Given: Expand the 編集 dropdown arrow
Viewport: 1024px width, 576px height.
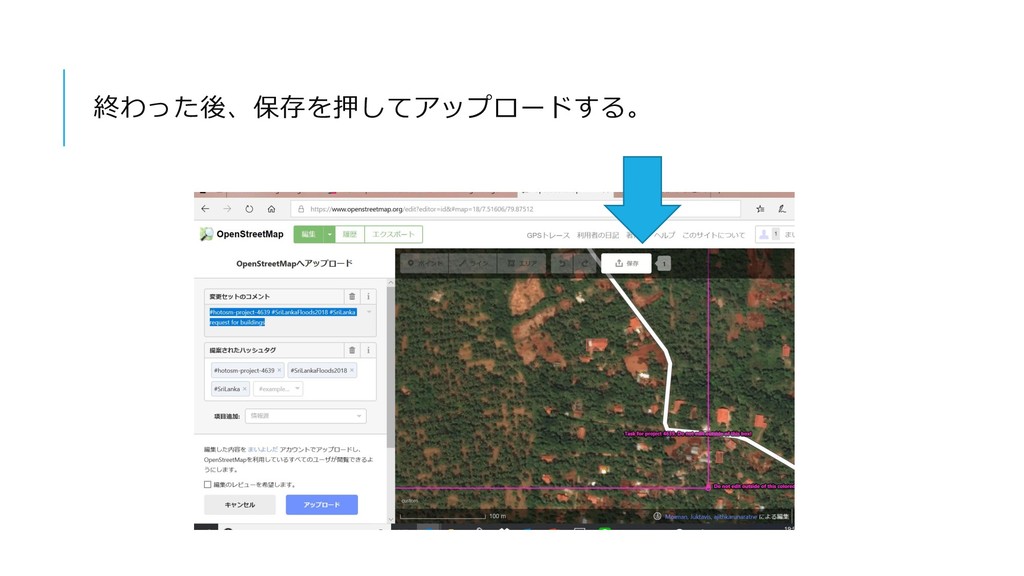Looking at the screenshot, I should [x=330, y=234].
